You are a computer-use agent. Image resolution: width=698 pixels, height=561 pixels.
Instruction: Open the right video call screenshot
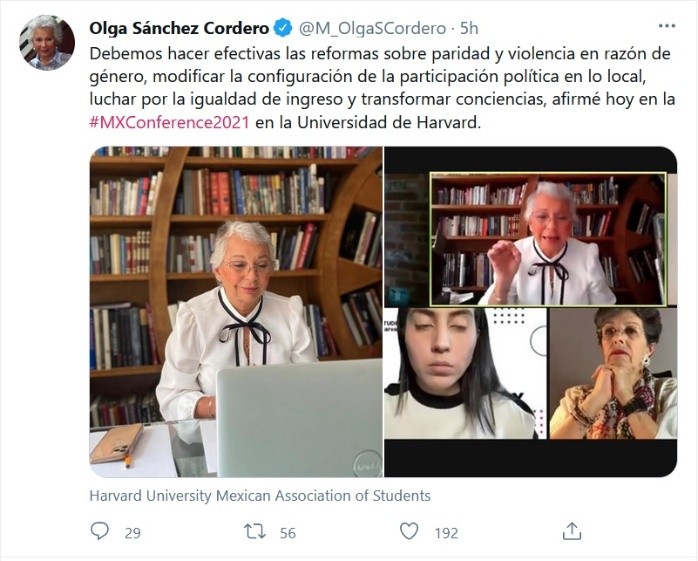[531, 312]
